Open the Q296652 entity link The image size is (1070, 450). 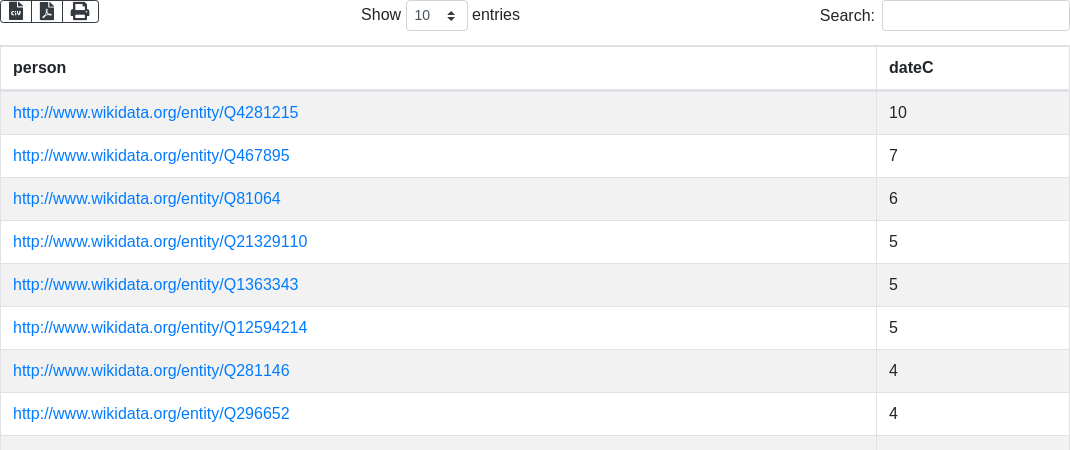pos(151,414)
